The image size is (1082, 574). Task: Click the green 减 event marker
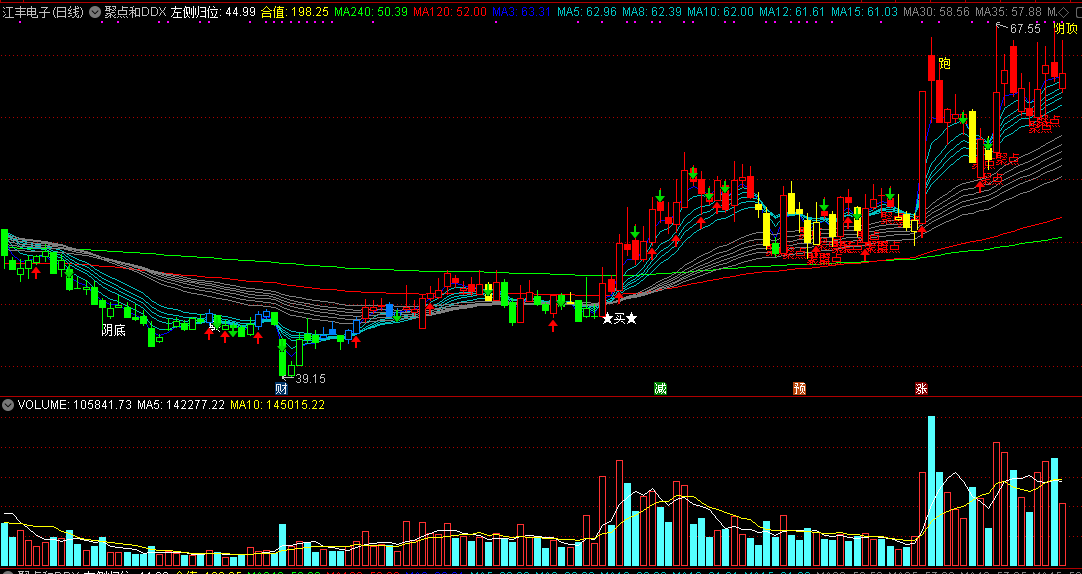point(660,388)
